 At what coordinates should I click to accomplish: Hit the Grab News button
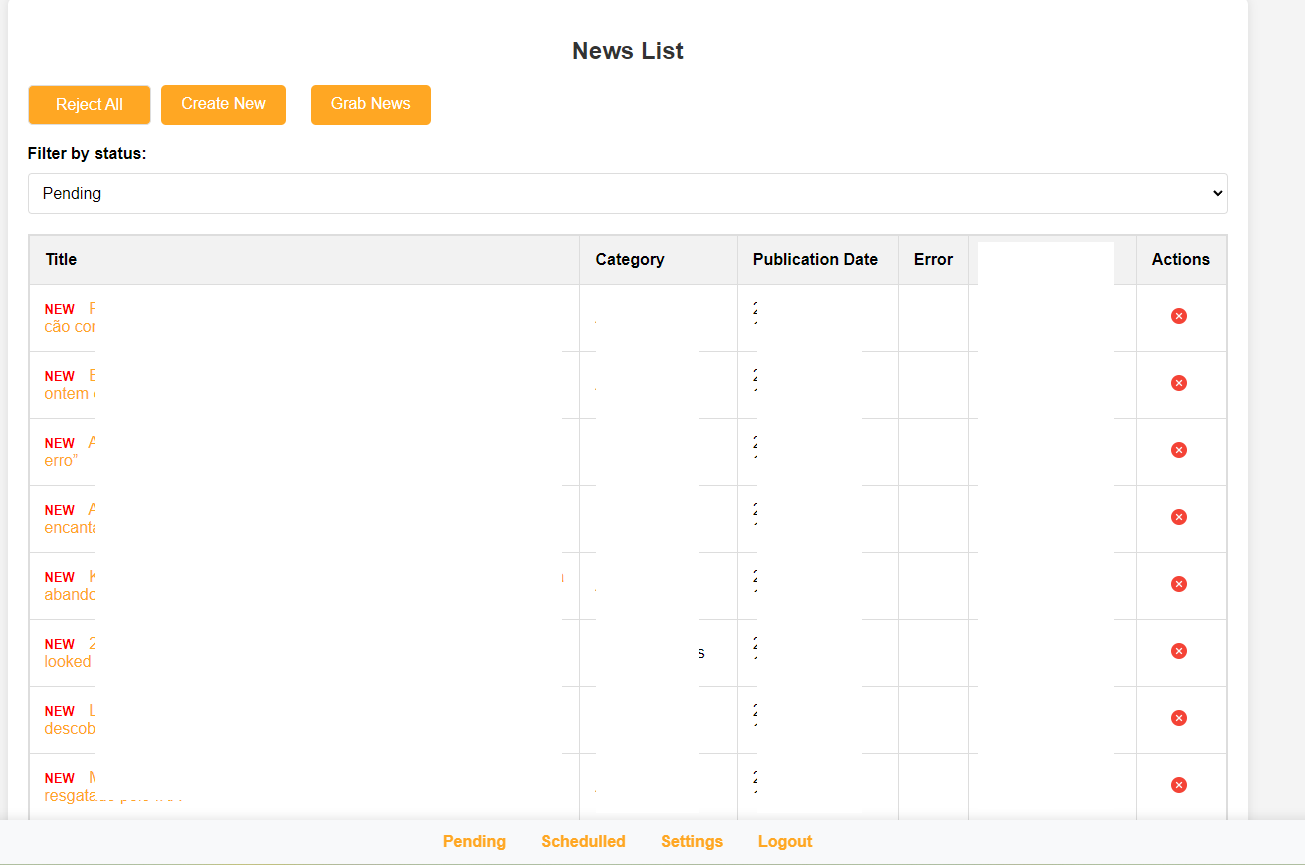[x=370, y=104]
